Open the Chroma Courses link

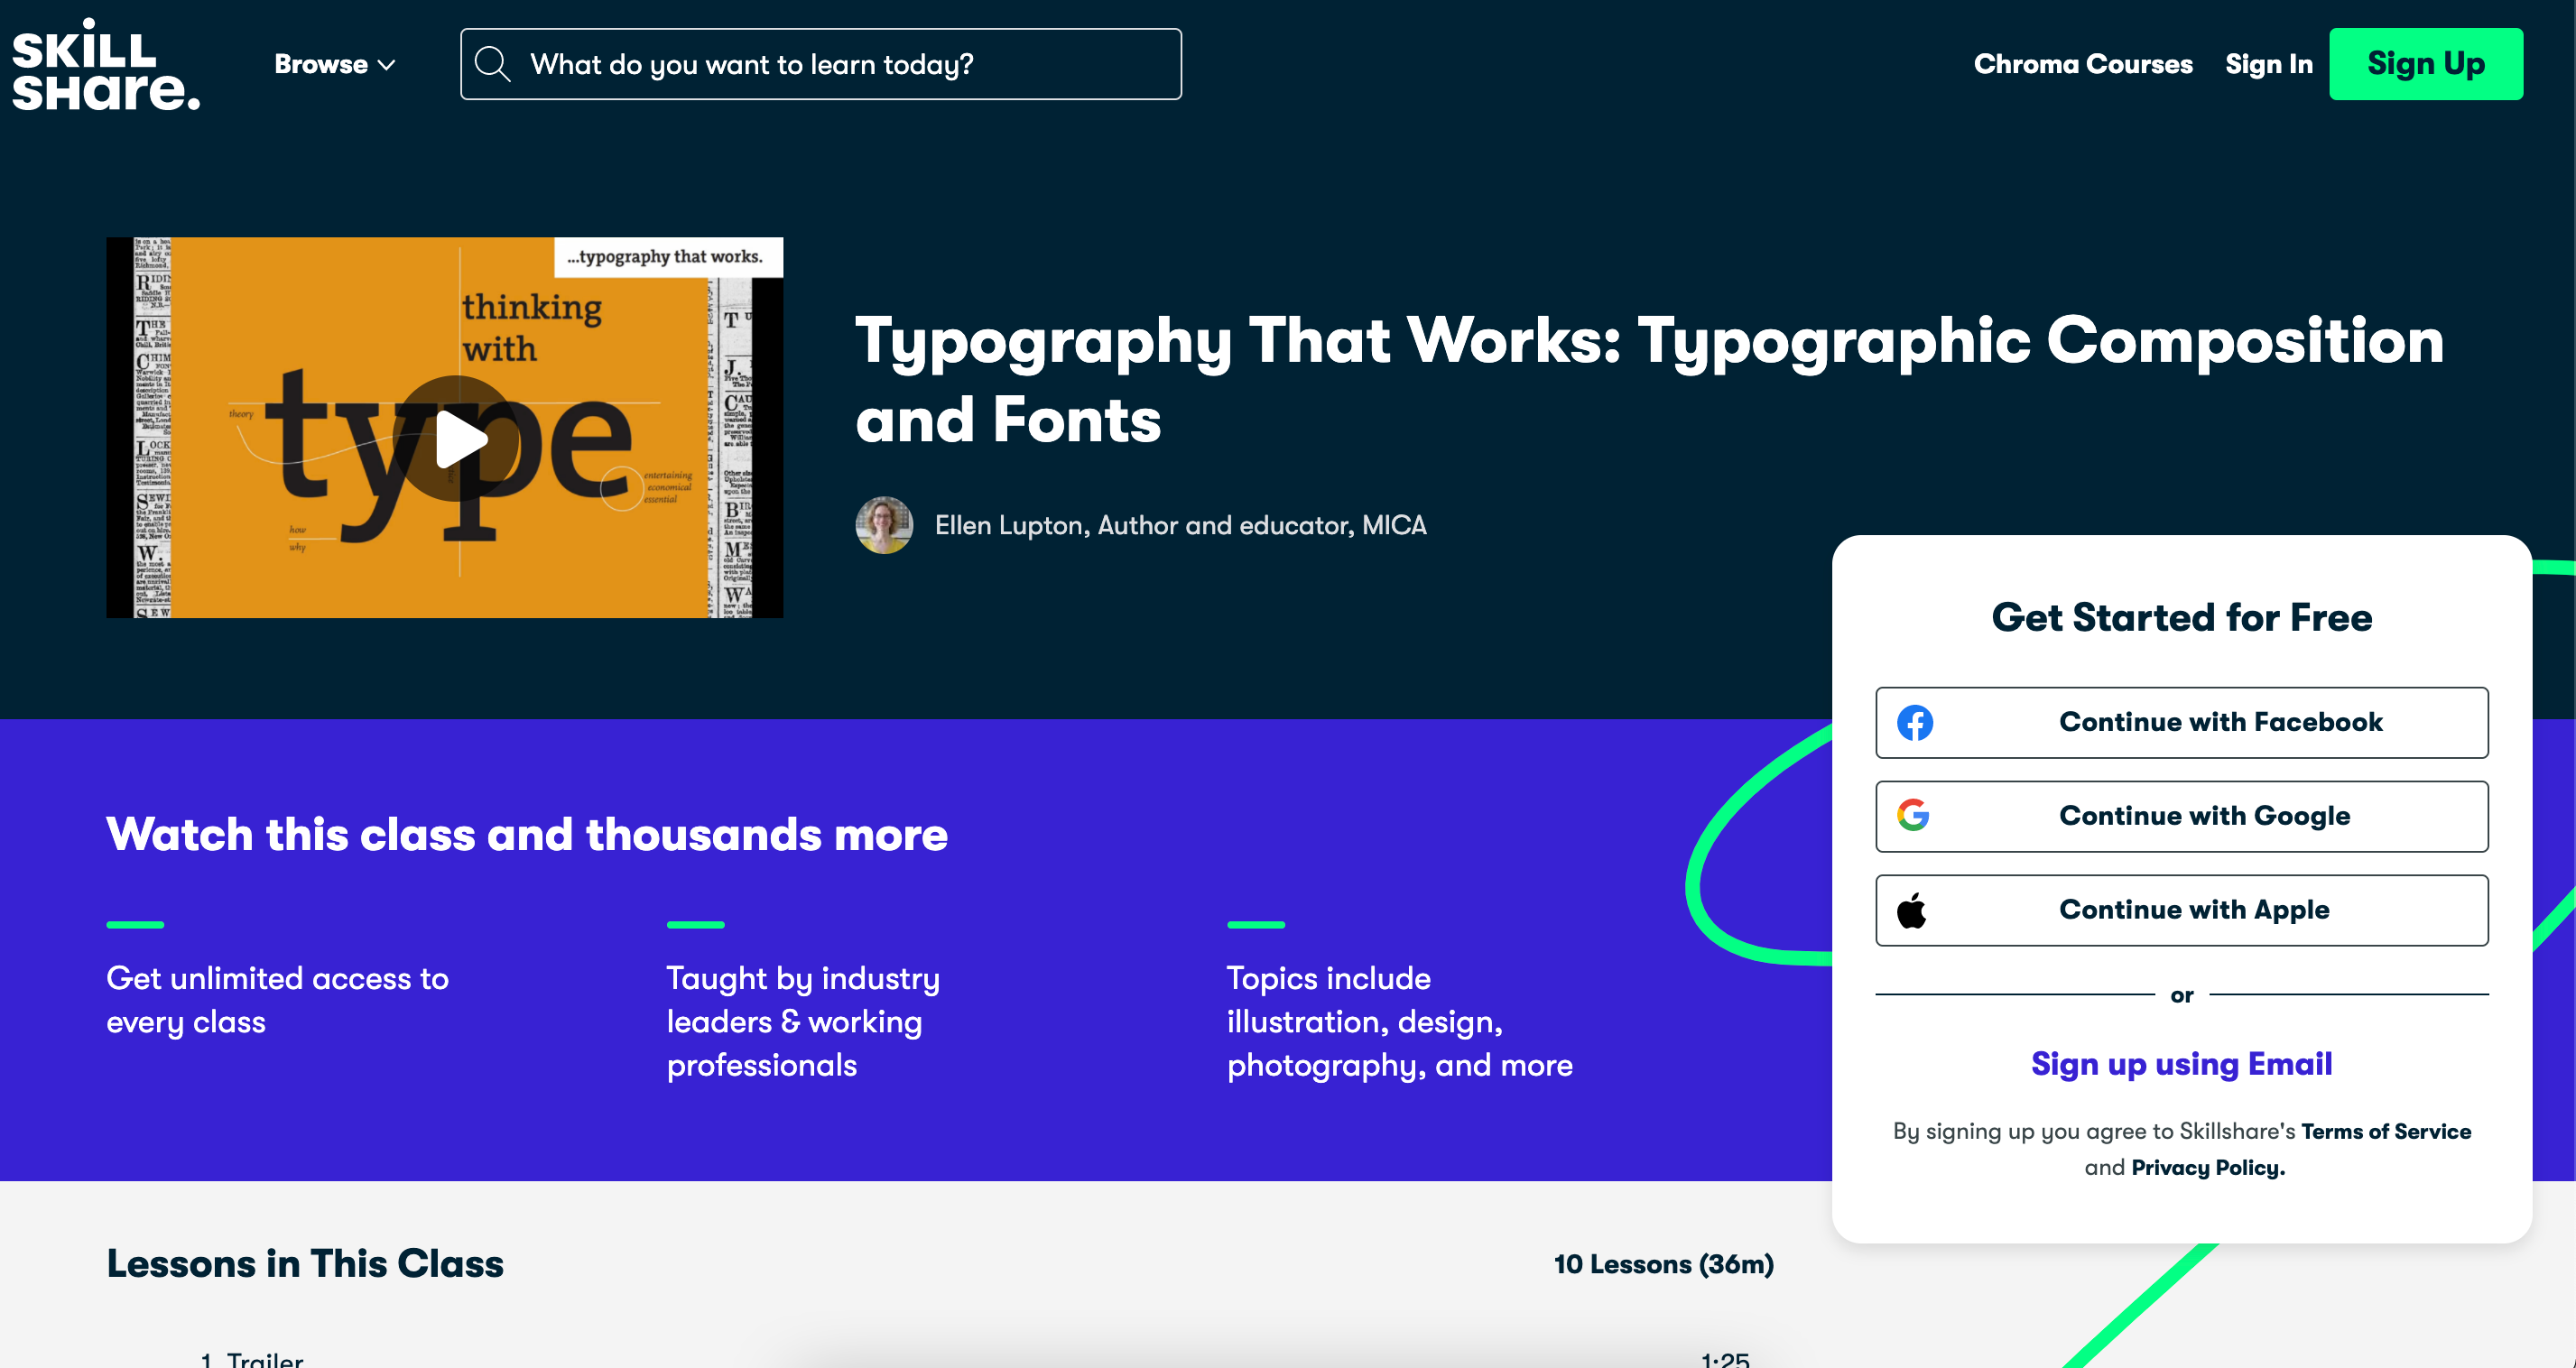tap(2083, 64)
